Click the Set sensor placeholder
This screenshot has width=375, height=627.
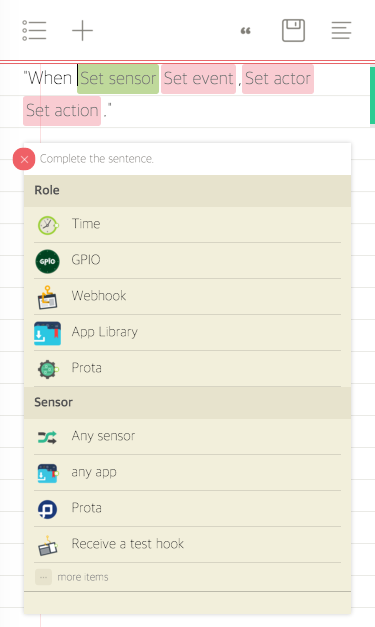(x=118, y=79)
